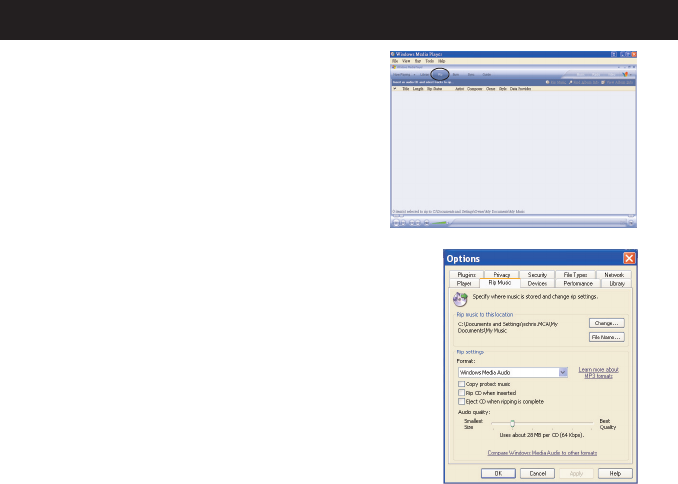This screenshot has width=678, height=484.
Task: Sort tracks by the Data Provider column header
Action: tap(520, 89)
